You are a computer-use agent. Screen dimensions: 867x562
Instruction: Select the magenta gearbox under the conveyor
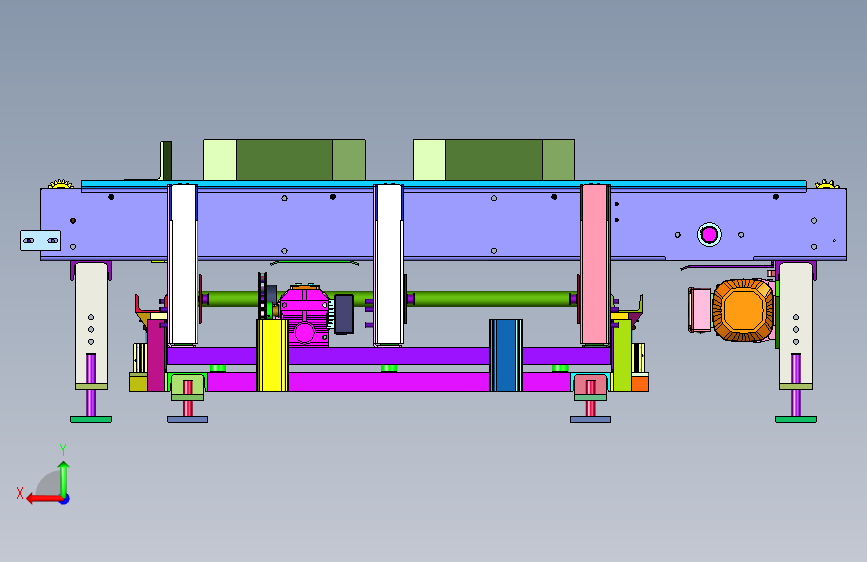[304, 316]
